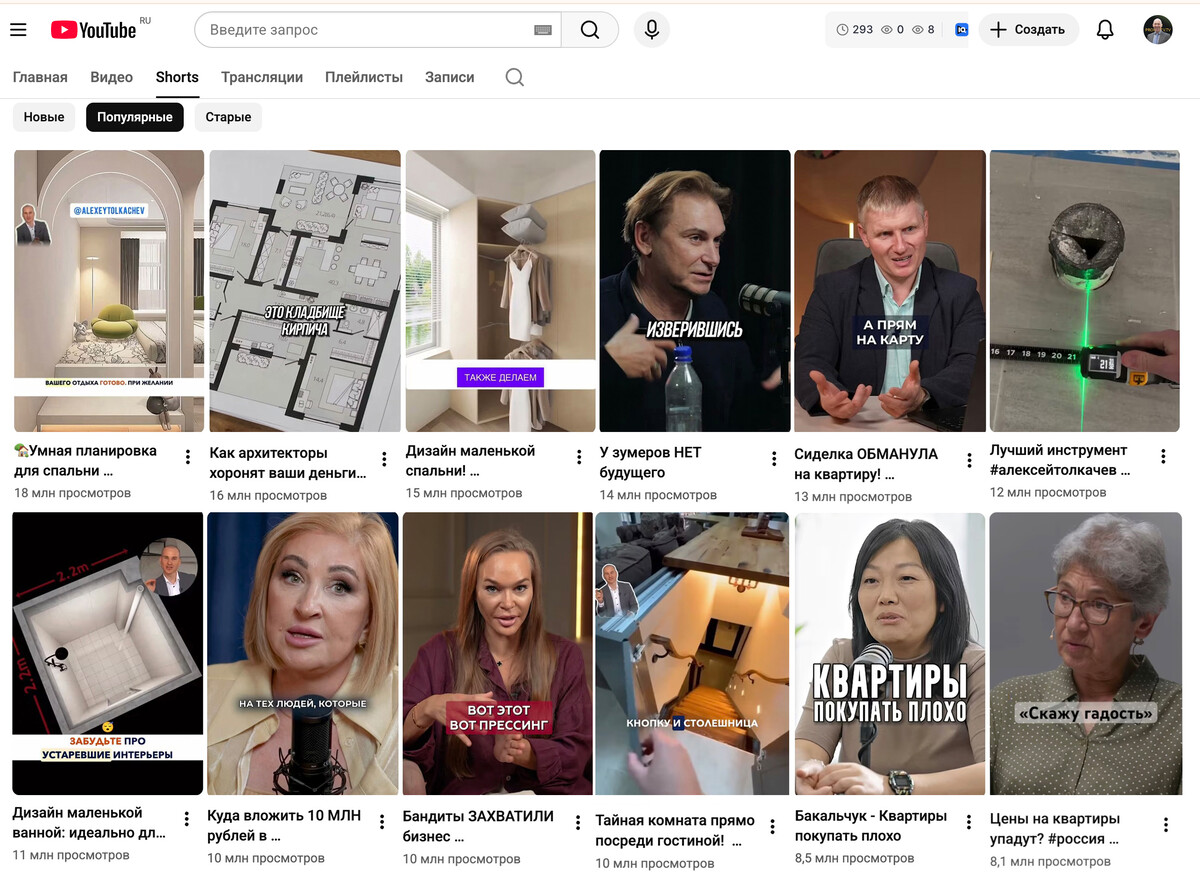Open options for 'Умная планировка' short

click(x=187, y=457)
